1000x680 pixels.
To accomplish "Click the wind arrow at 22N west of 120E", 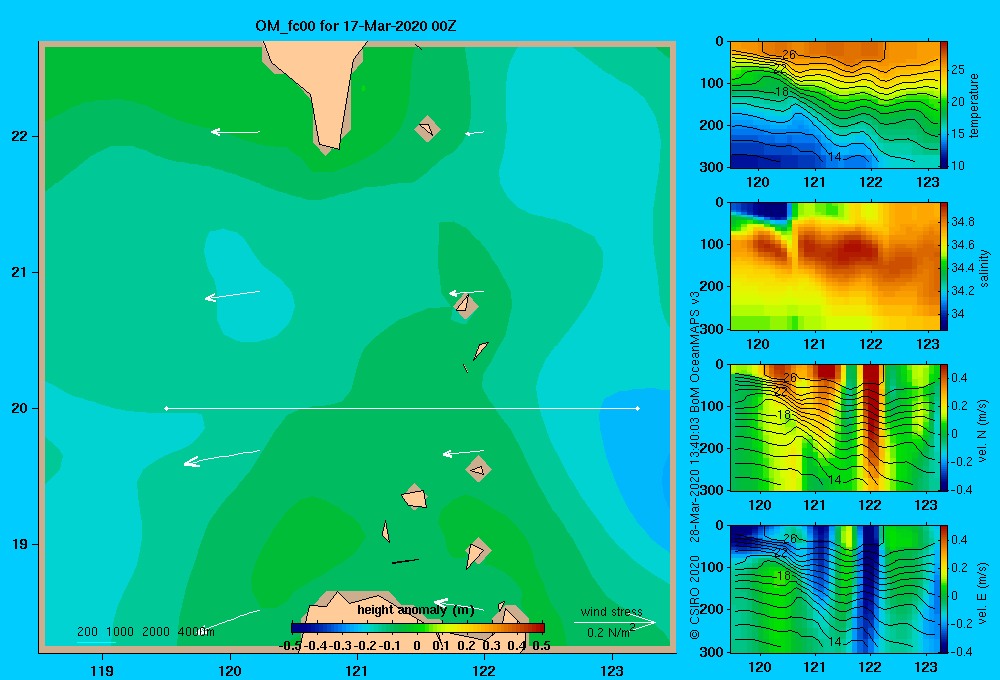I will [x=235, y=132].
